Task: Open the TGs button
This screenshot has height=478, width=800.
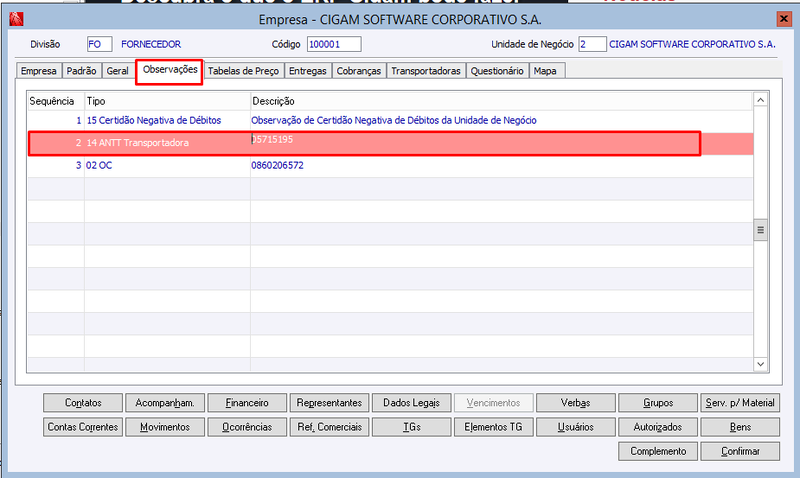Action: [x=411, y=427]
